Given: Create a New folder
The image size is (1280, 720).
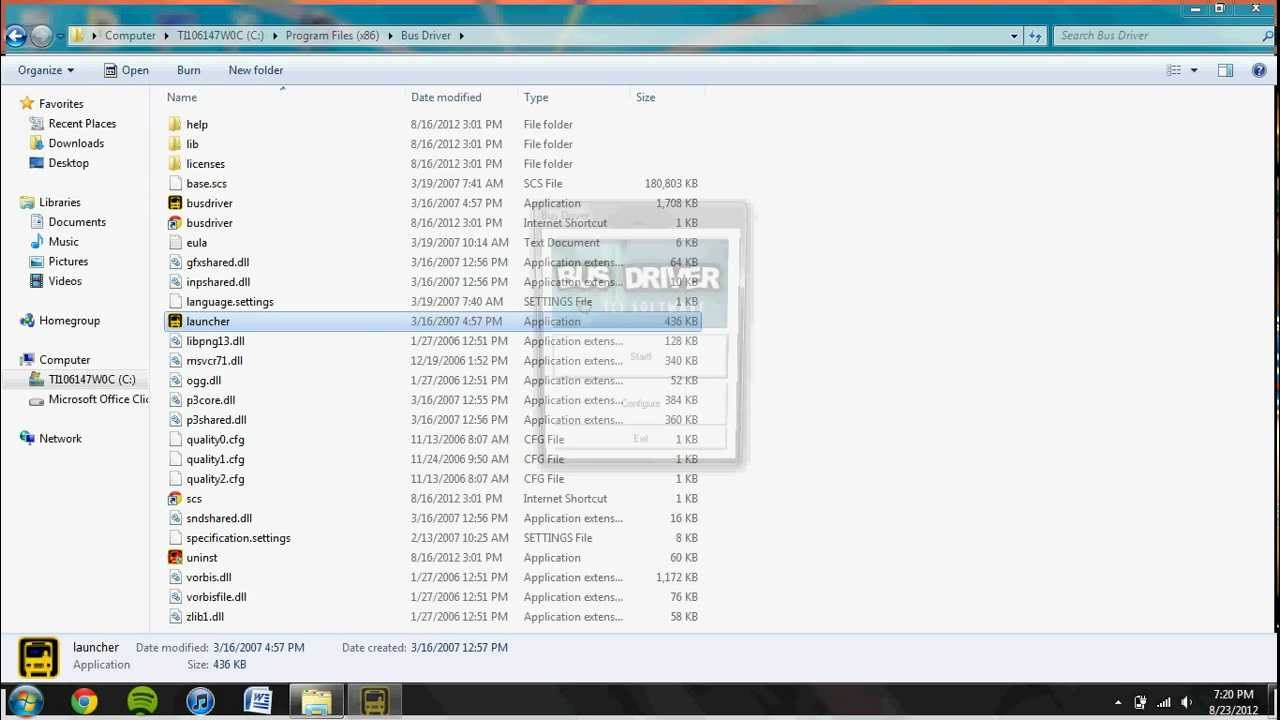Looking at the screenshot, I should pos(256,70).
